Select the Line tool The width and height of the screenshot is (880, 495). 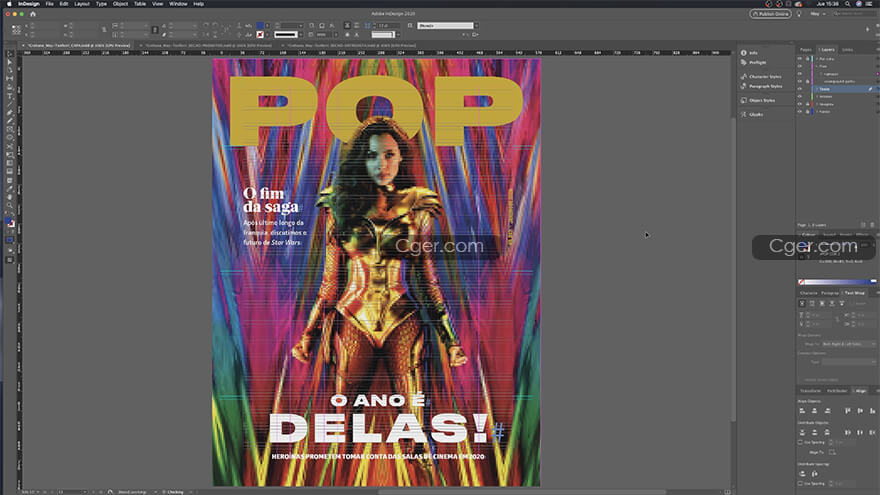(10, 104)
